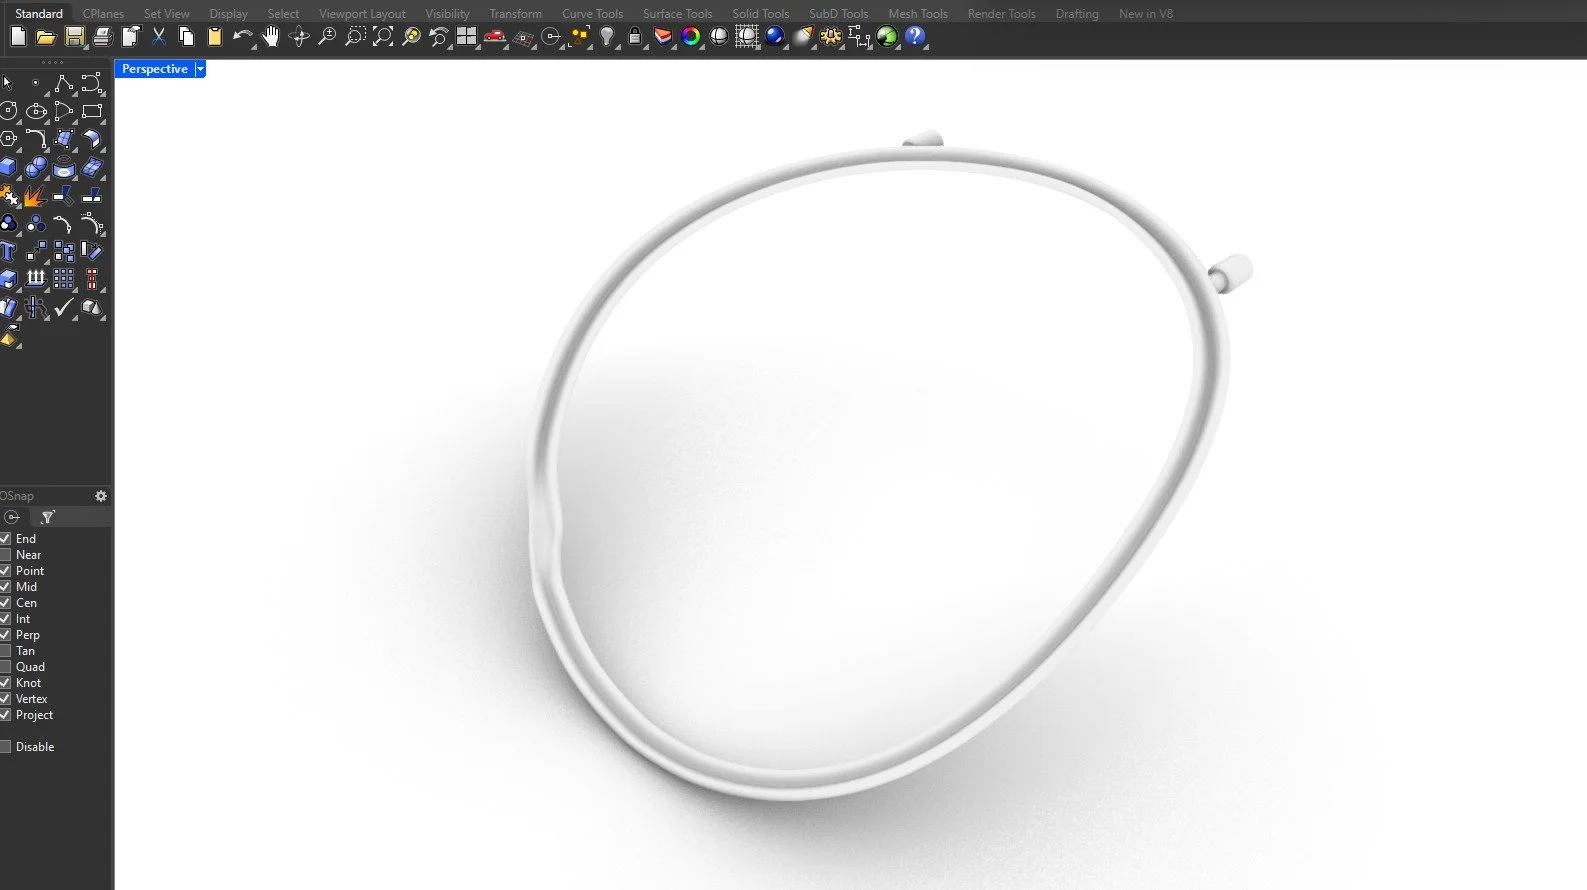Click the Print icon
1587x890 pixels.
(x=102, y=37)
